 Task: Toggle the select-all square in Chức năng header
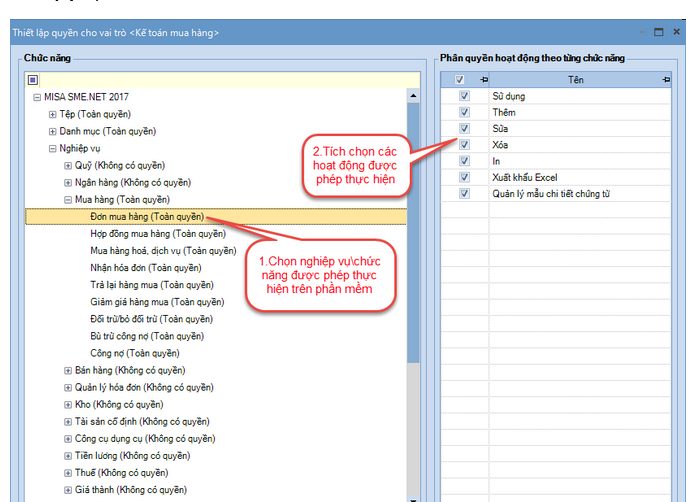pos(33,80)
